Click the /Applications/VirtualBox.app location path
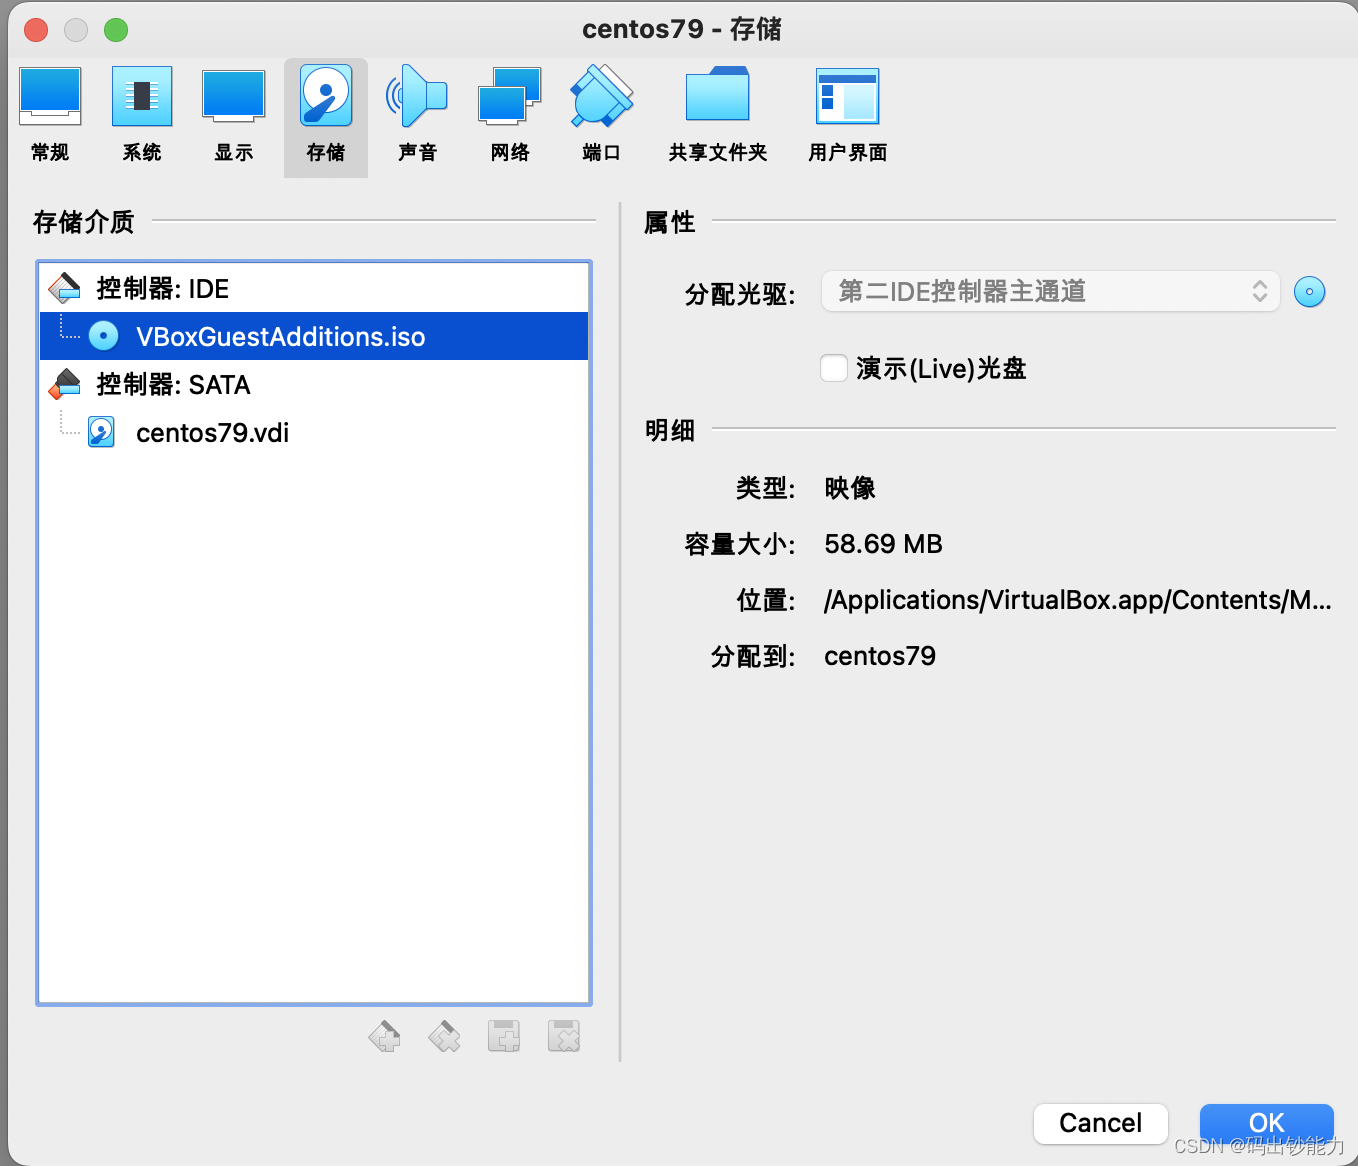 click(1078, 600)
